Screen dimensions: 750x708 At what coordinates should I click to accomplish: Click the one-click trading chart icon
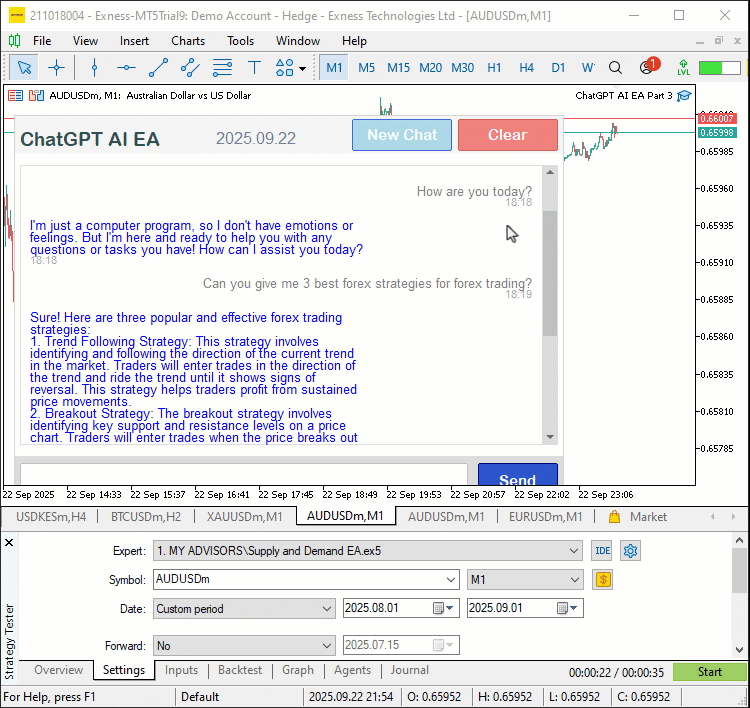pyautogui.click(x=36, y=96)
